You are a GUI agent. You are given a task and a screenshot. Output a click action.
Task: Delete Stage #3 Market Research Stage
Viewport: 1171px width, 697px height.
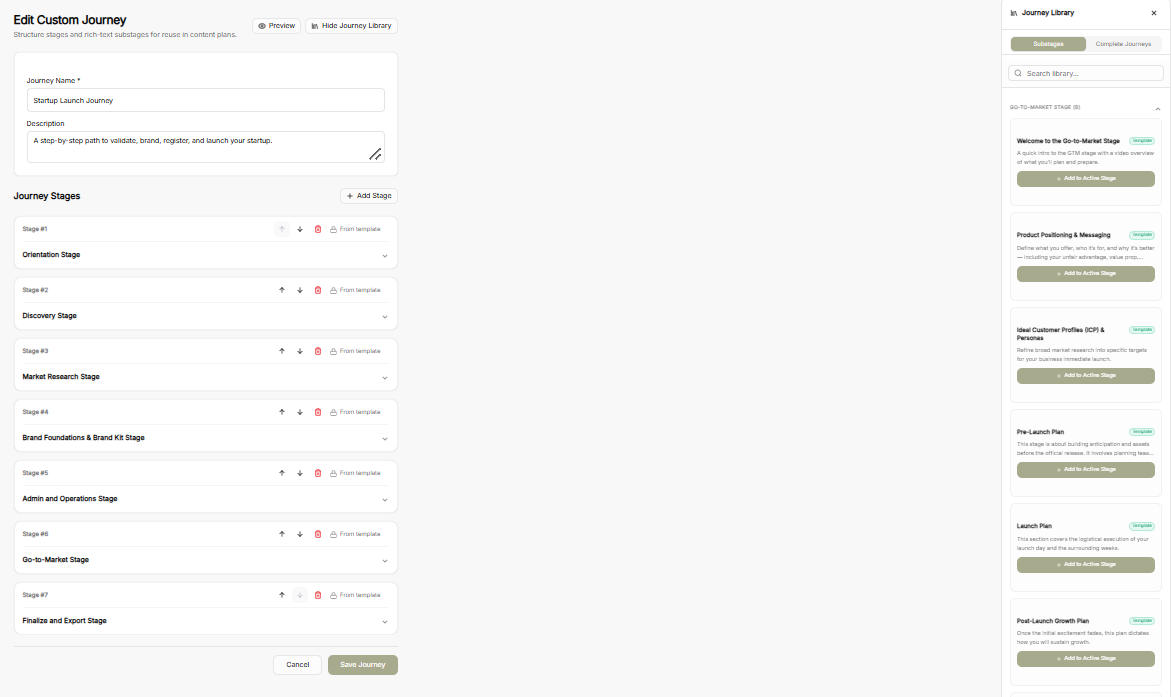[317, 351]
